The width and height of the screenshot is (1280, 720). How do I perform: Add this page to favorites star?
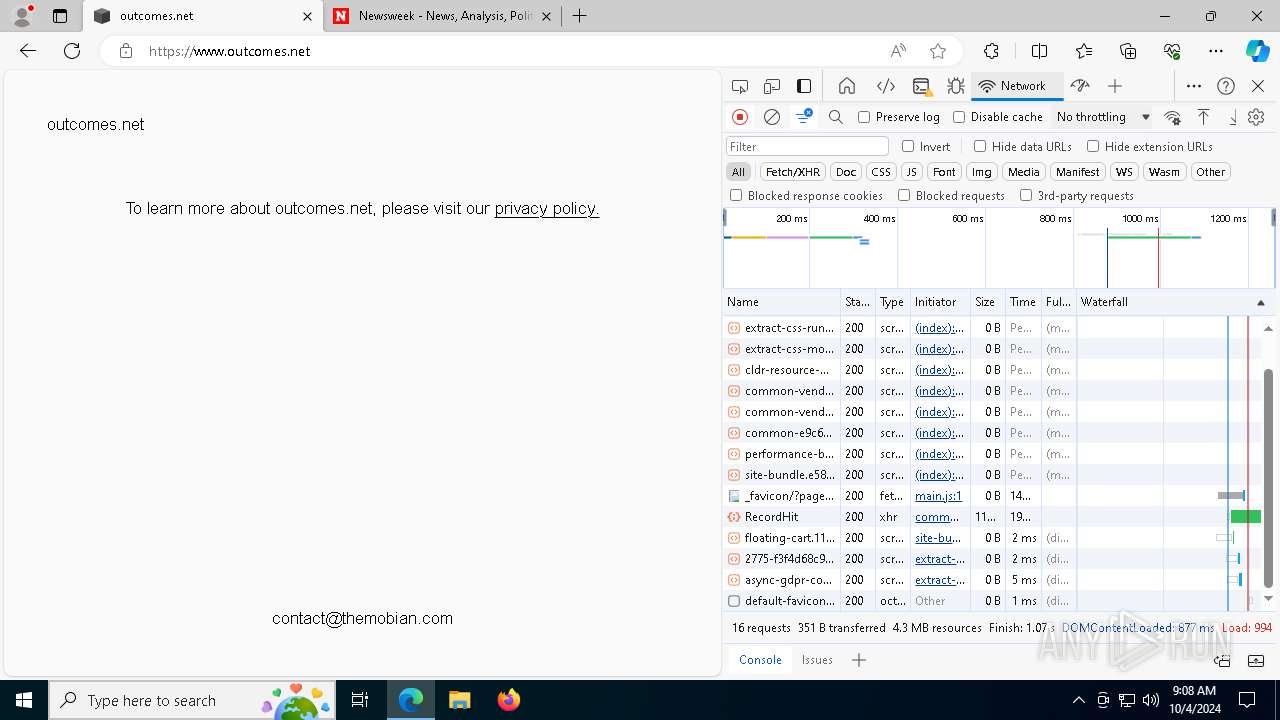pyautogui.click(x=938, y=51)
